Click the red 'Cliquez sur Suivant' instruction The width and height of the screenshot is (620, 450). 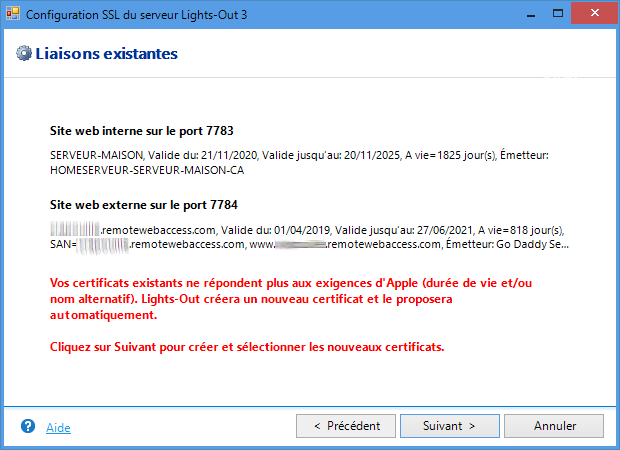[x=247, y=348]
